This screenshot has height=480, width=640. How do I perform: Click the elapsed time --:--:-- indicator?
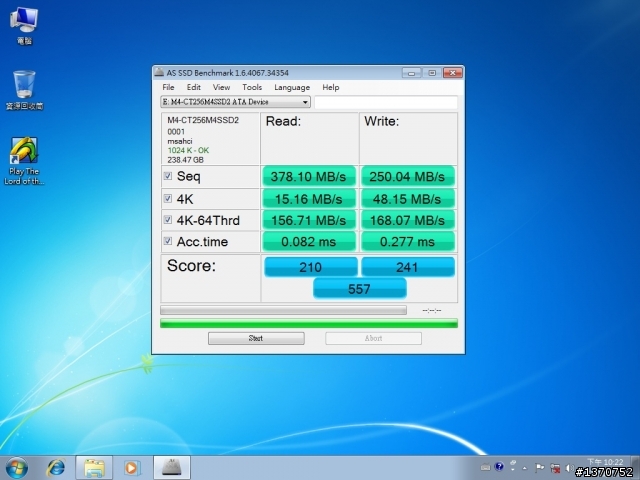[431, 311]
